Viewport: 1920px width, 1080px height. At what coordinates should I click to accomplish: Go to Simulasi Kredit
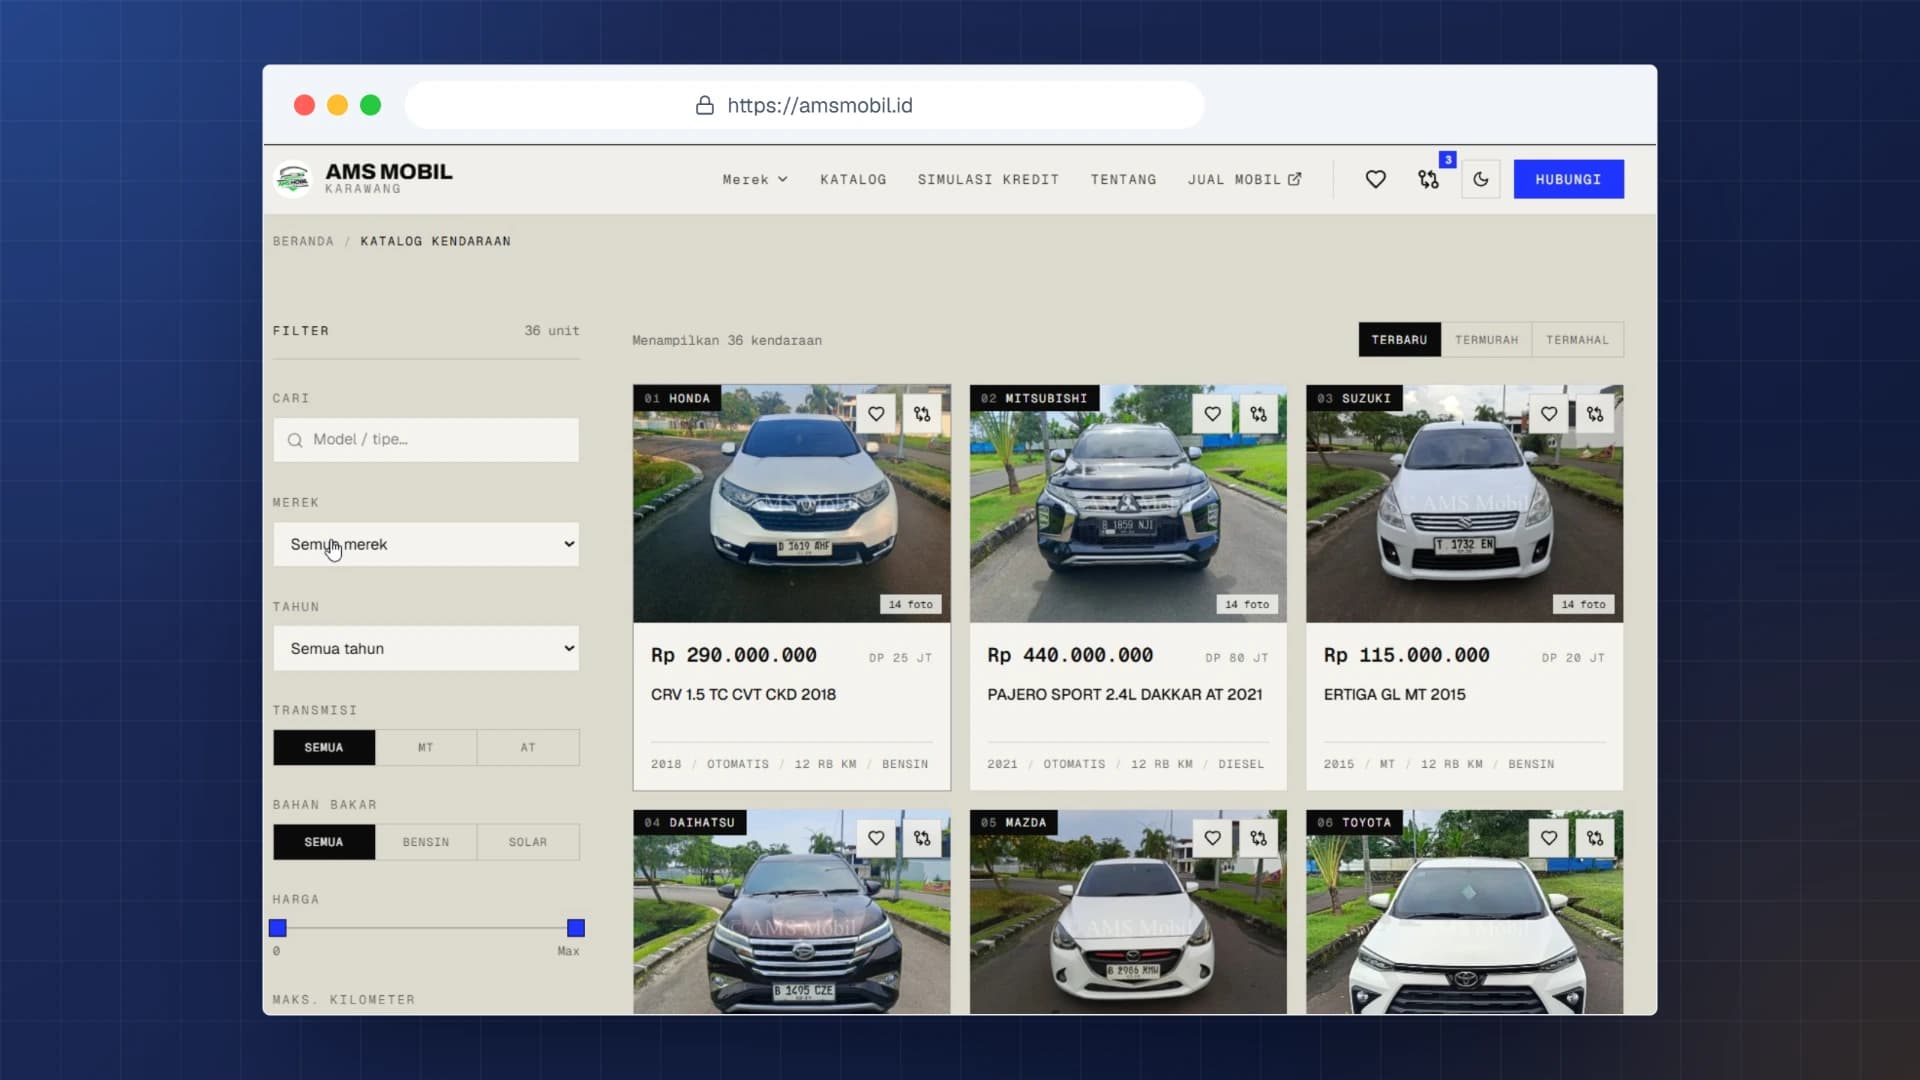(x=988, y=180)
